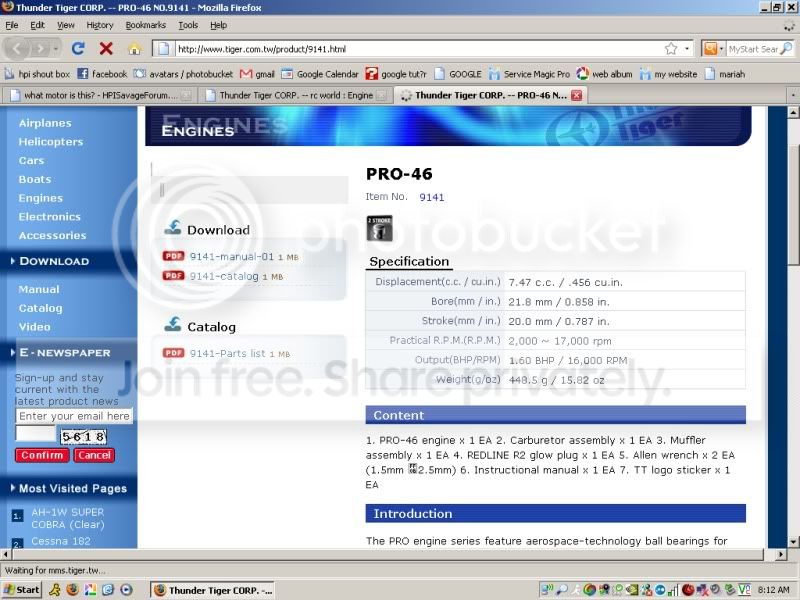Go to Accessories in sidebar
This screenshot has height=600, width=800.
52,235
